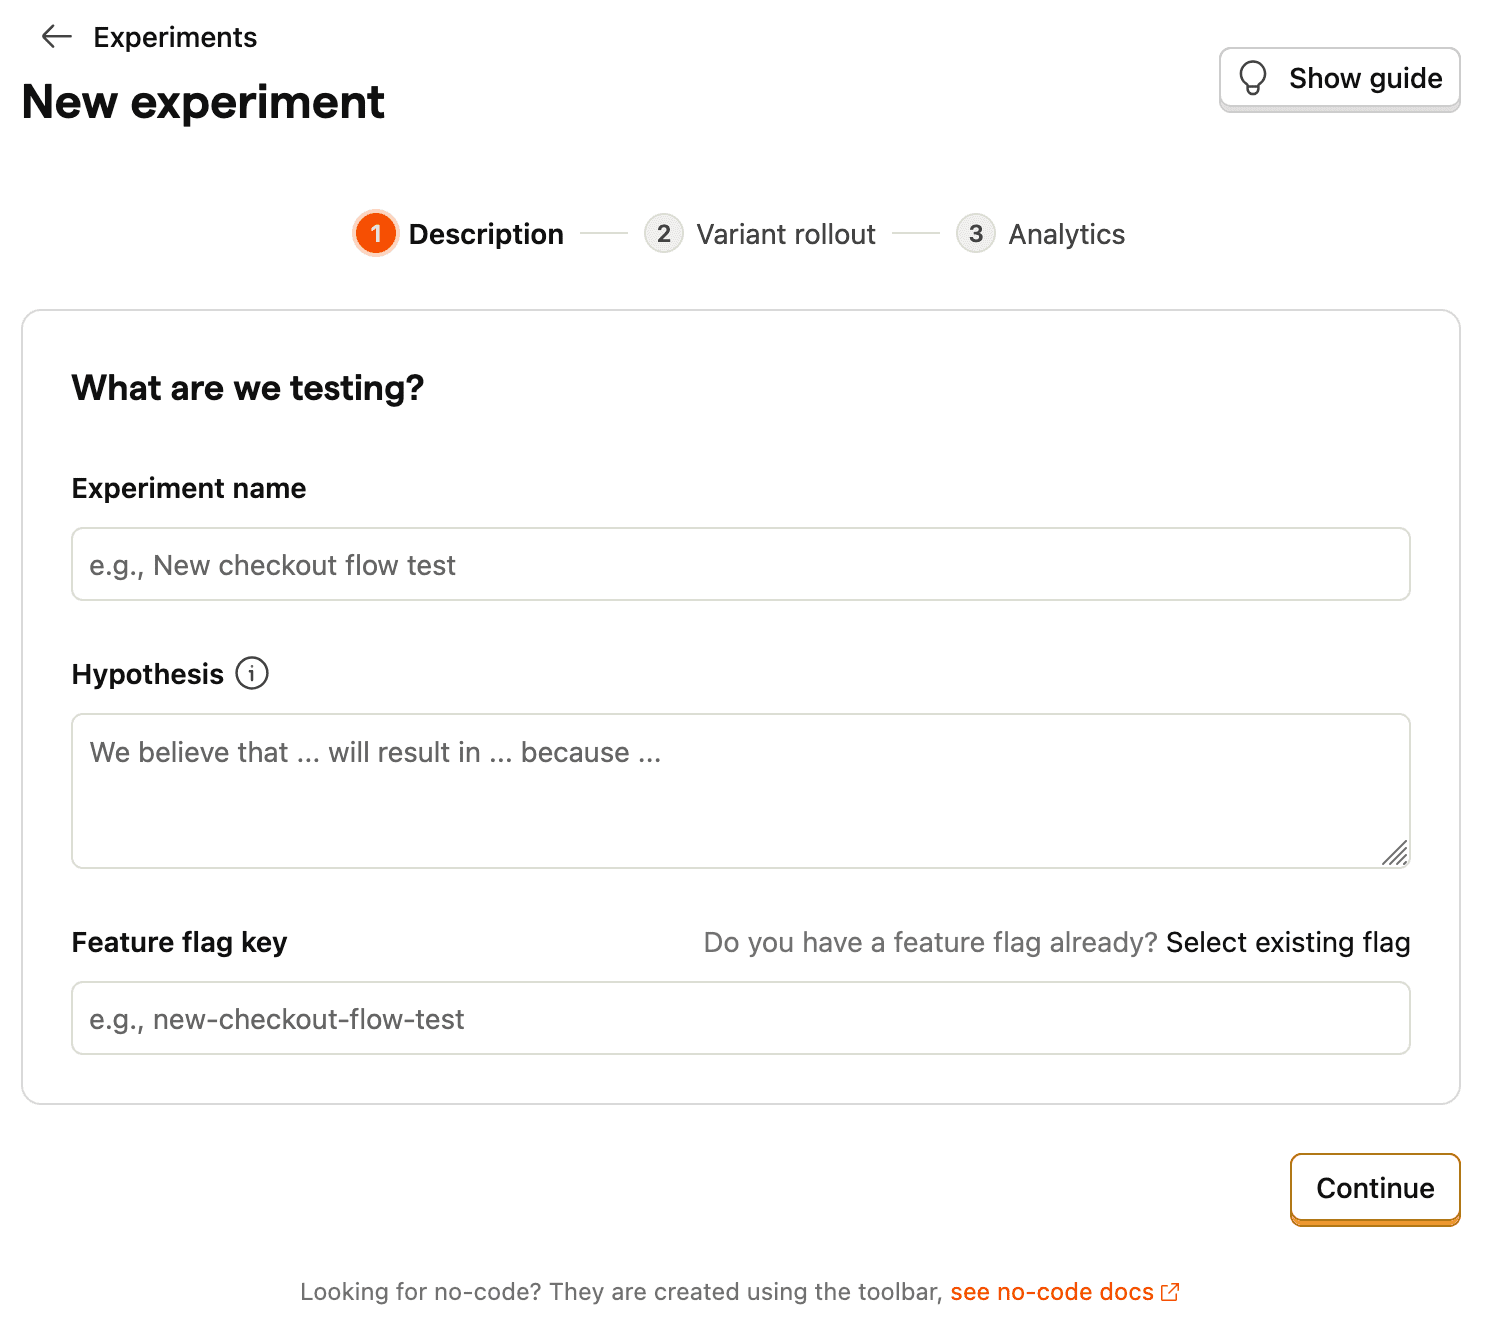The height and width of the screenshot is (1330, 1498).
Task: Switch to the Variant rollout step
Action: [786, 233]
